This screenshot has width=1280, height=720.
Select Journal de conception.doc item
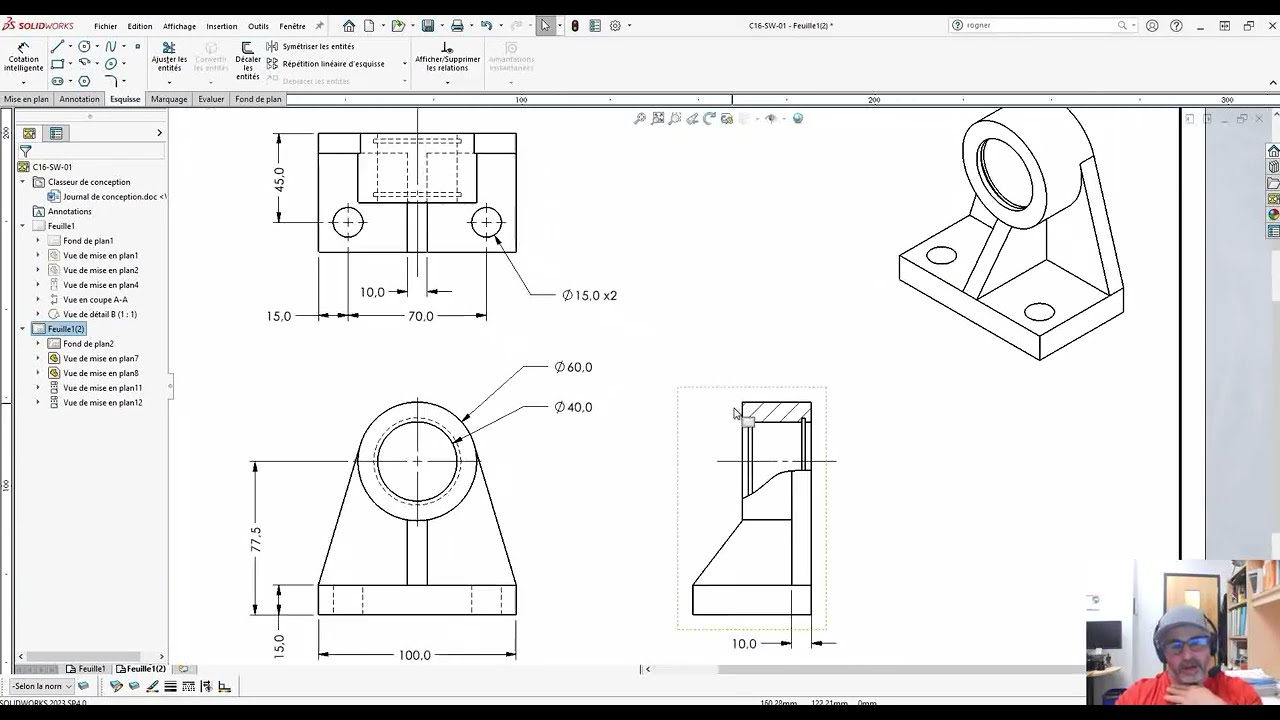pyautogui.click(x=107, y=197)
